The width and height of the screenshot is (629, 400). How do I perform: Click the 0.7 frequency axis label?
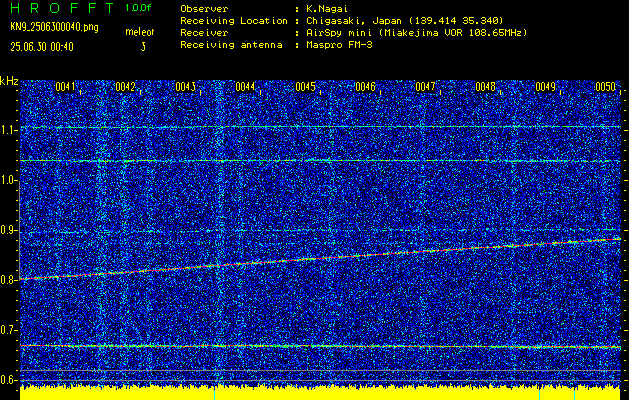click(9, 330)
